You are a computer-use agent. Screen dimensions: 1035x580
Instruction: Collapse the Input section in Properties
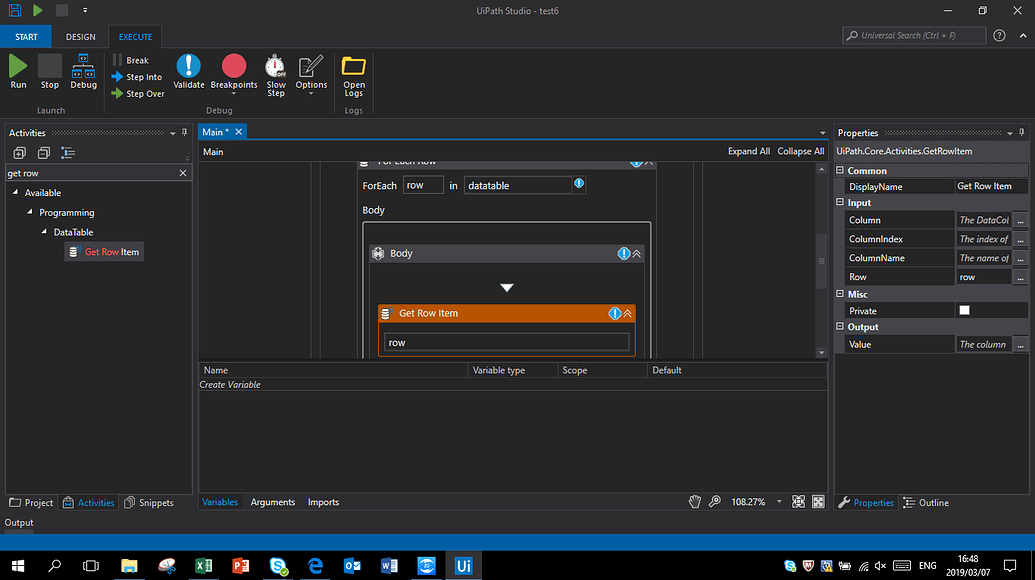click(841, 203)
